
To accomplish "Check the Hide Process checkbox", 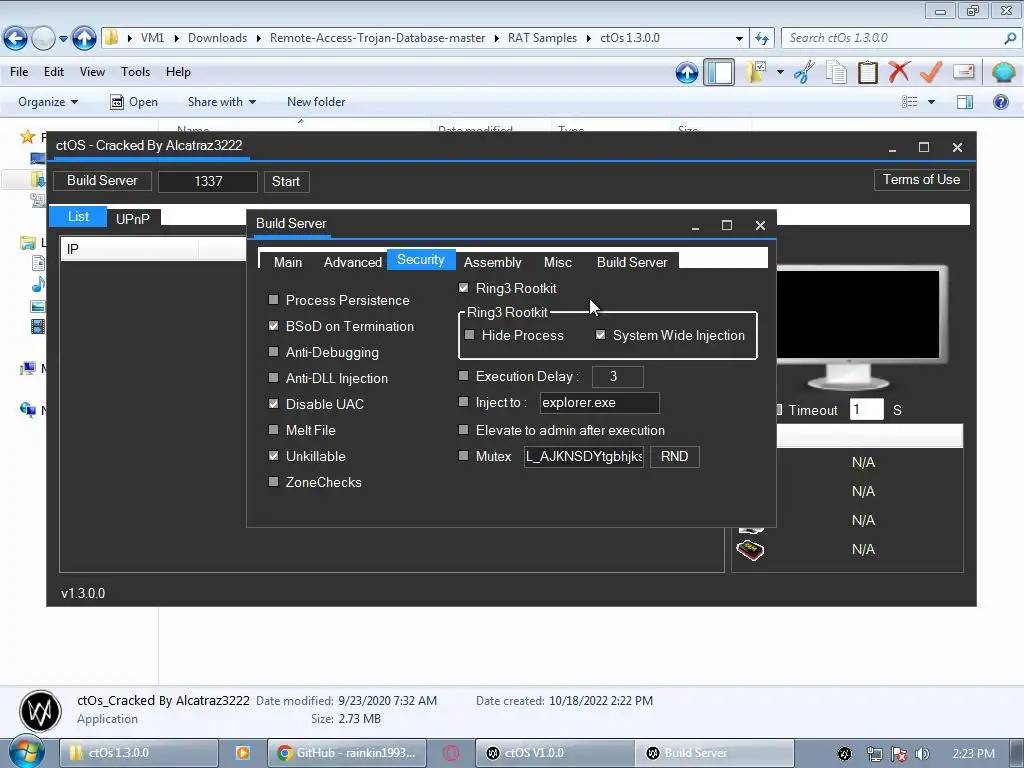I will tap(470, 335).
